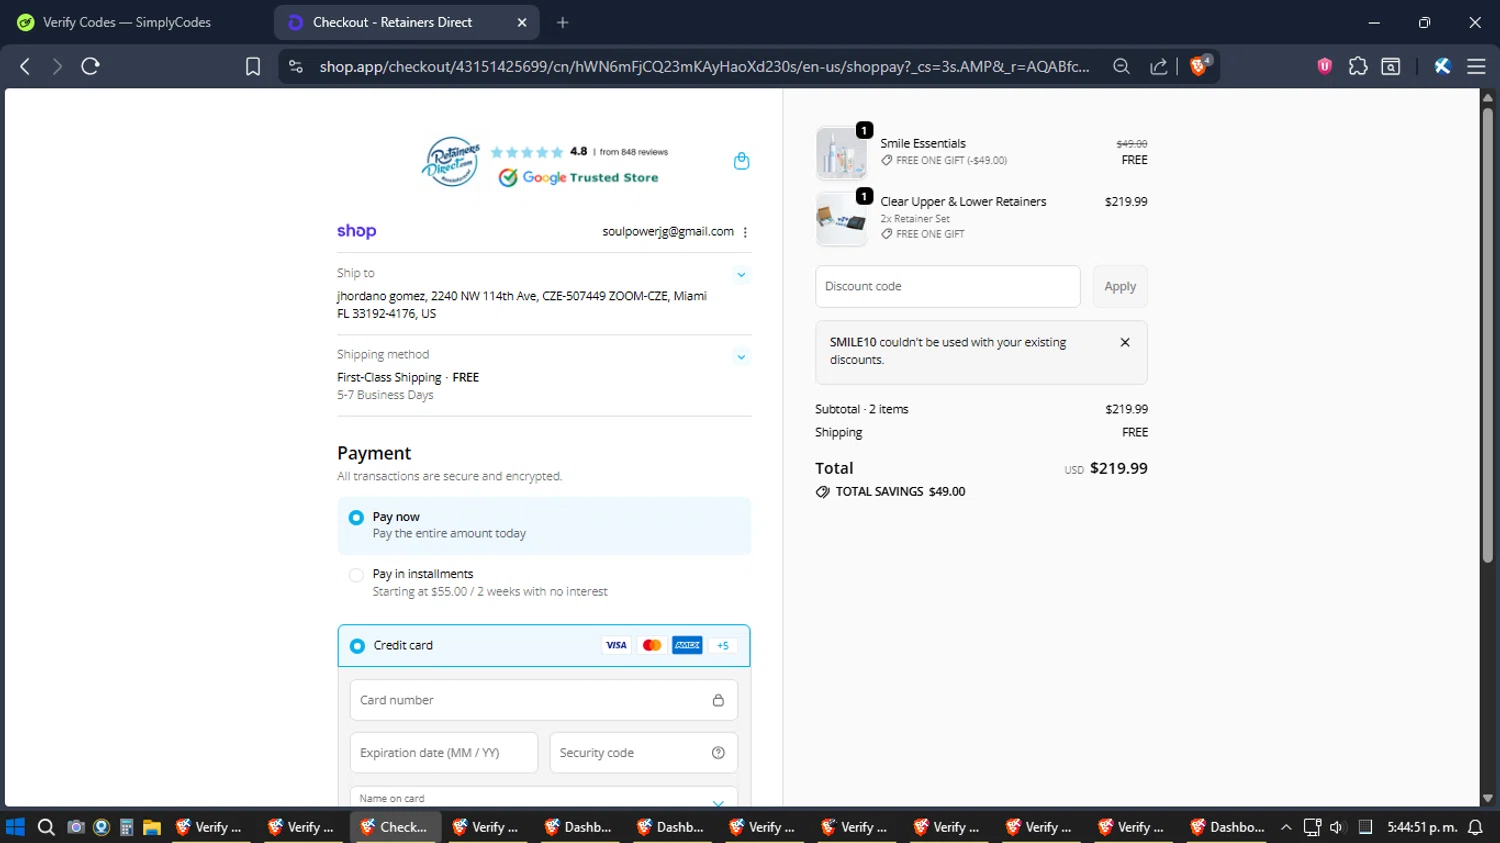Screen dimensions: 1500x843
Task: Click the Shop logo link
Action: tap(356, 231)
